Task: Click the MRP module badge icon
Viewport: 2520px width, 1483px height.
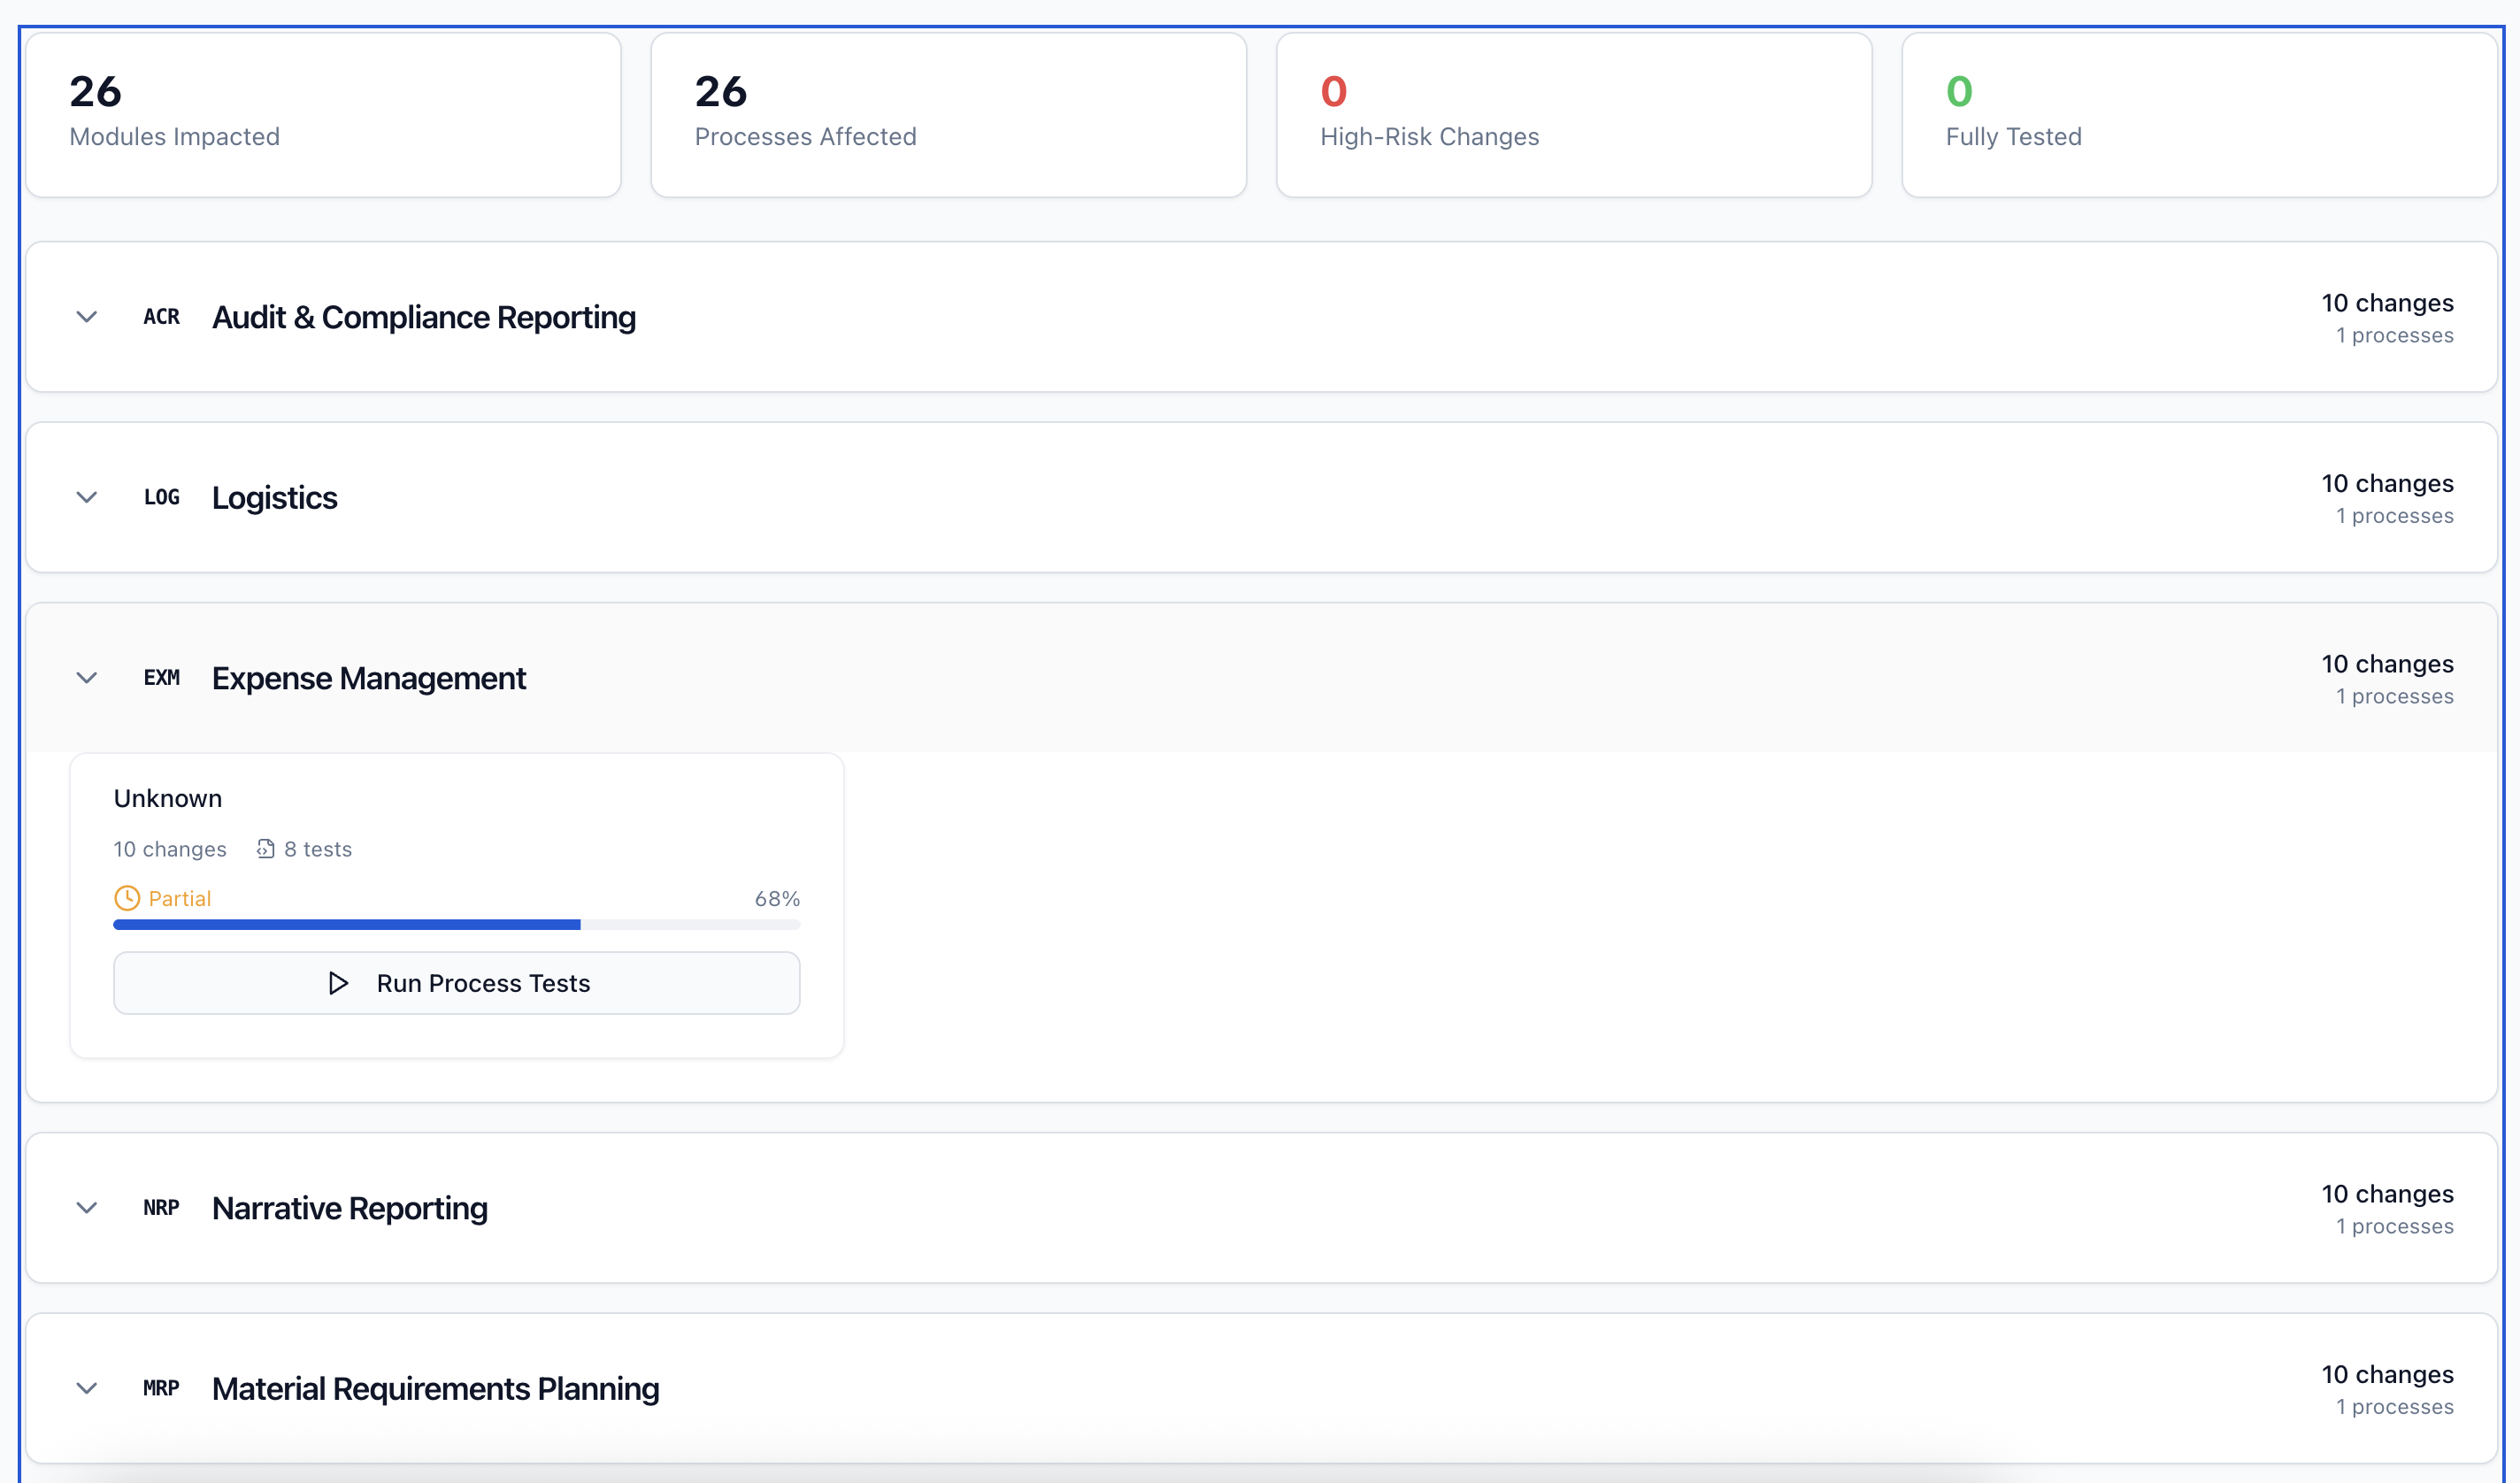Action: pos(161,1388)
